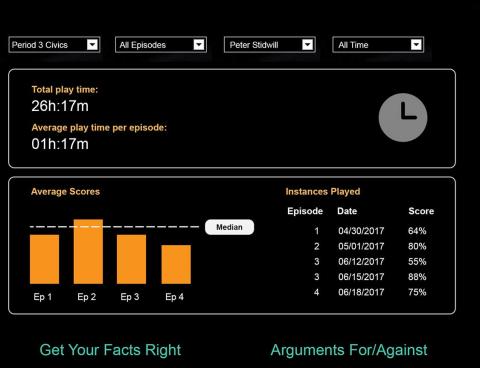Open Arguments For/Against link
Image resolution: width=480 pixels, height=368 pixels.
pos(349,350)
